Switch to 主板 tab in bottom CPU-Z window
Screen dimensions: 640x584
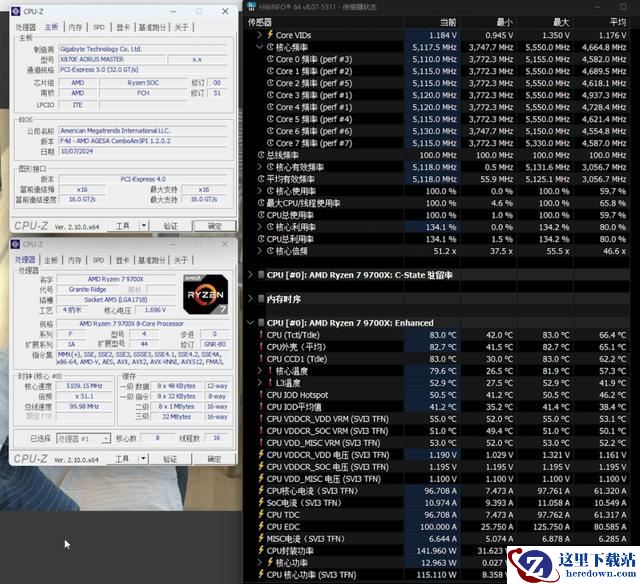(51, 260)
